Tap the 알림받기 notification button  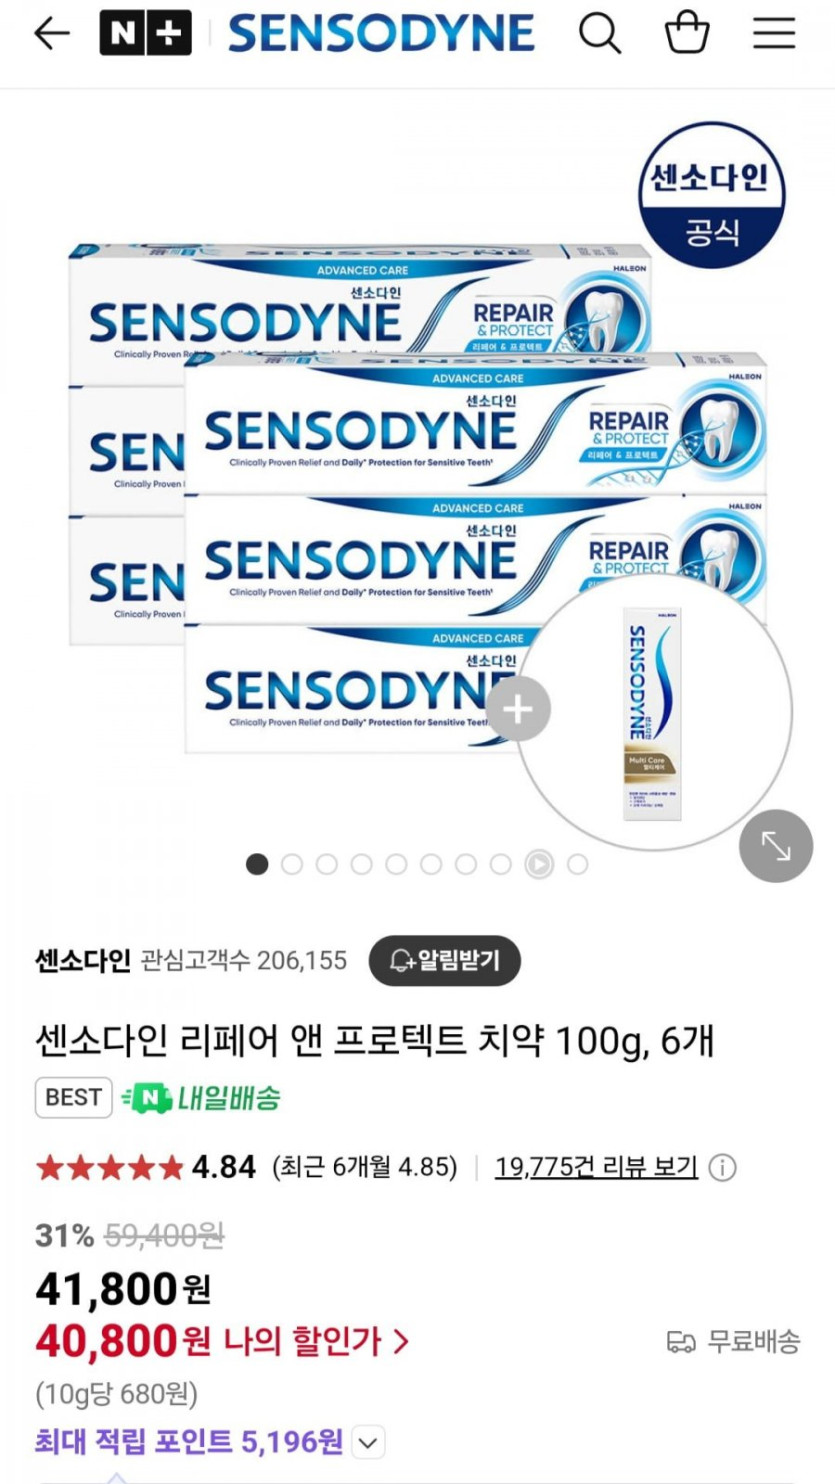pos(444,961)
